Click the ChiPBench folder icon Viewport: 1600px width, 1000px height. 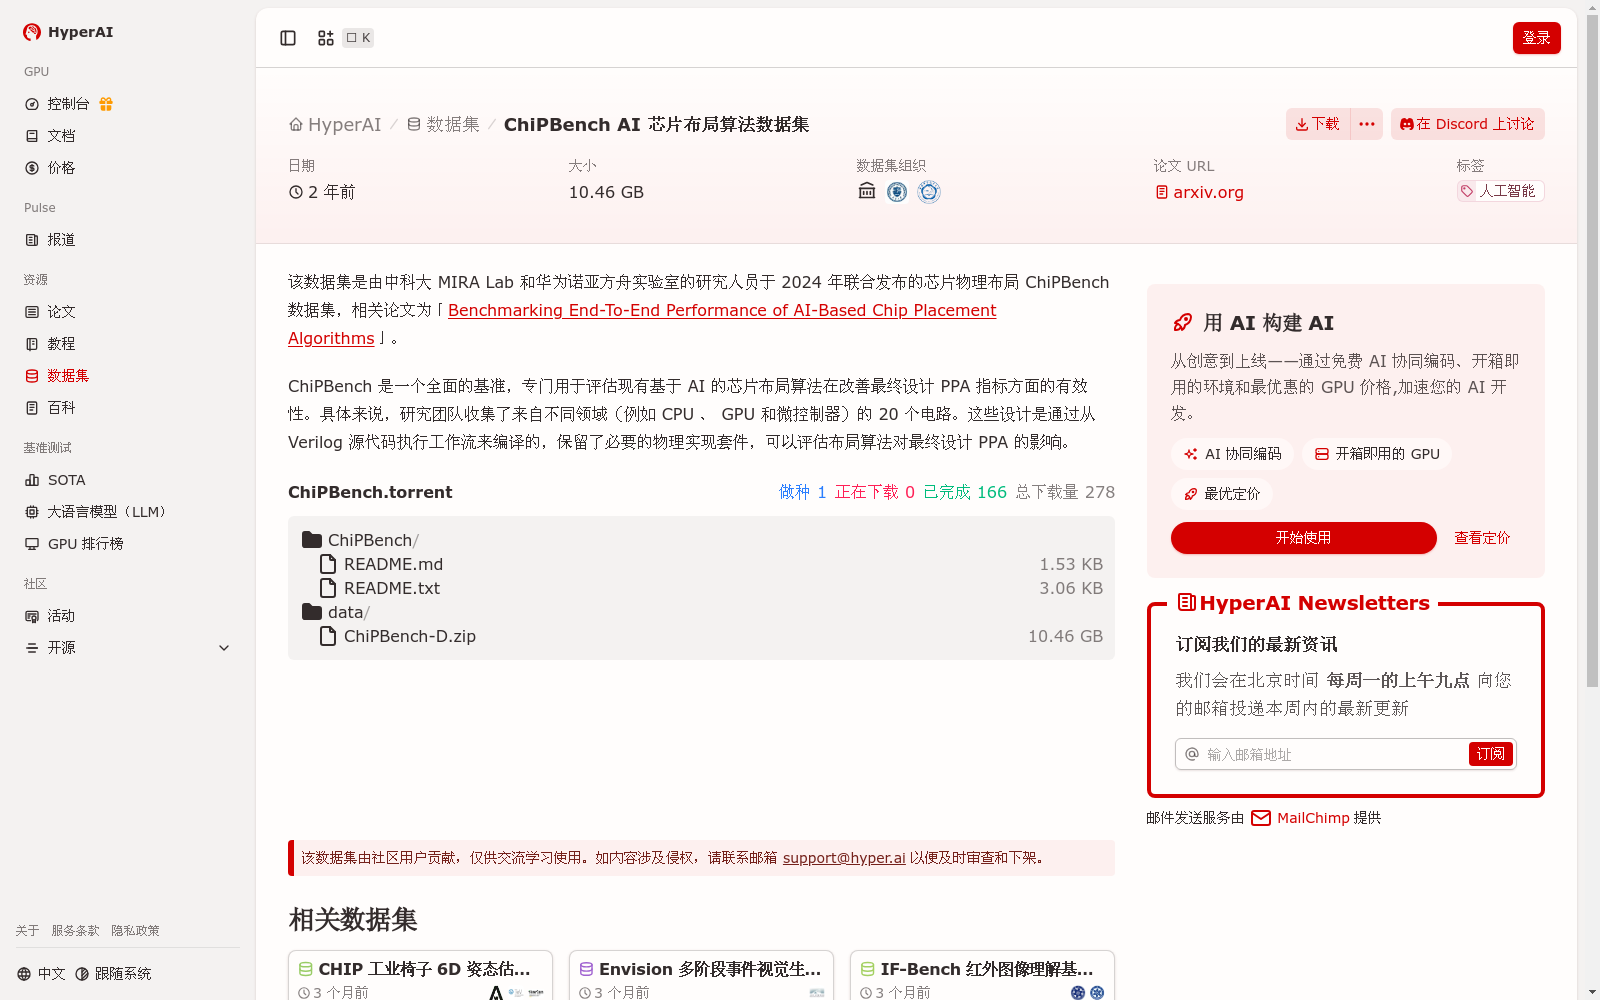pyautogui.click(x=312, y=540)
